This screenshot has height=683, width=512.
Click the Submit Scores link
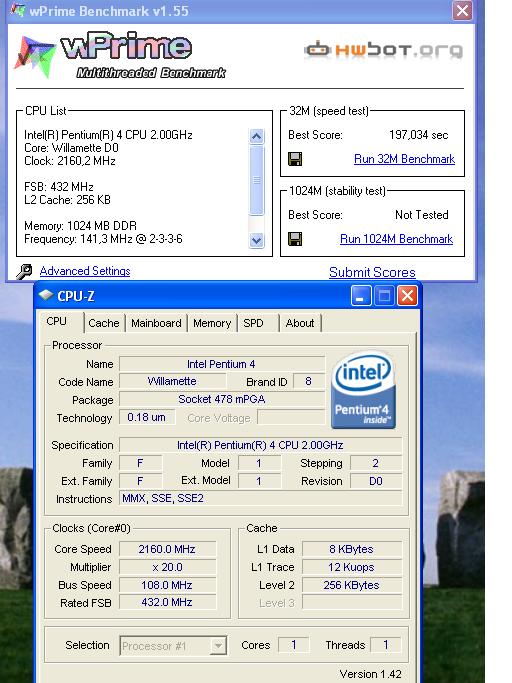point(372,272)
